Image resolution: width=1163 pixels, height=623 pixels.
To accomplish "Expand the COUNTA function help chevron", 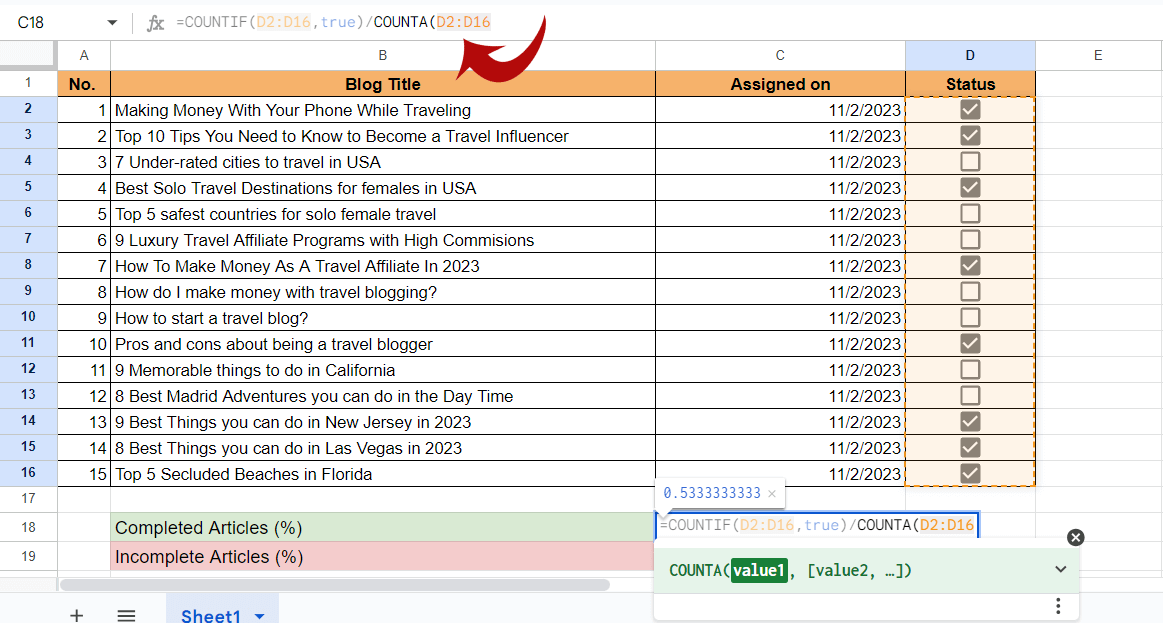I will (x=1061, y=570).
